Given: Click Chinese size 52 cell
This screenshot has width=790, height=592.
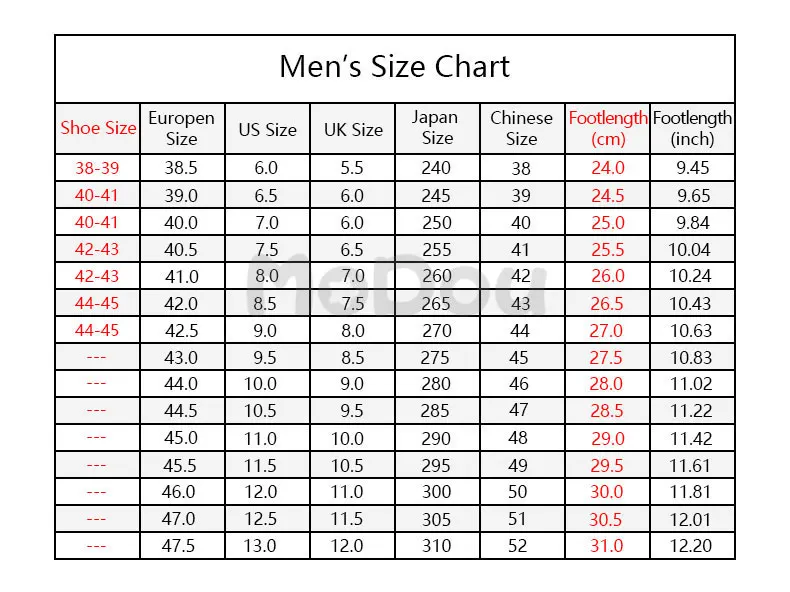Looking at the screenshot, I should [x=522, y=546].
